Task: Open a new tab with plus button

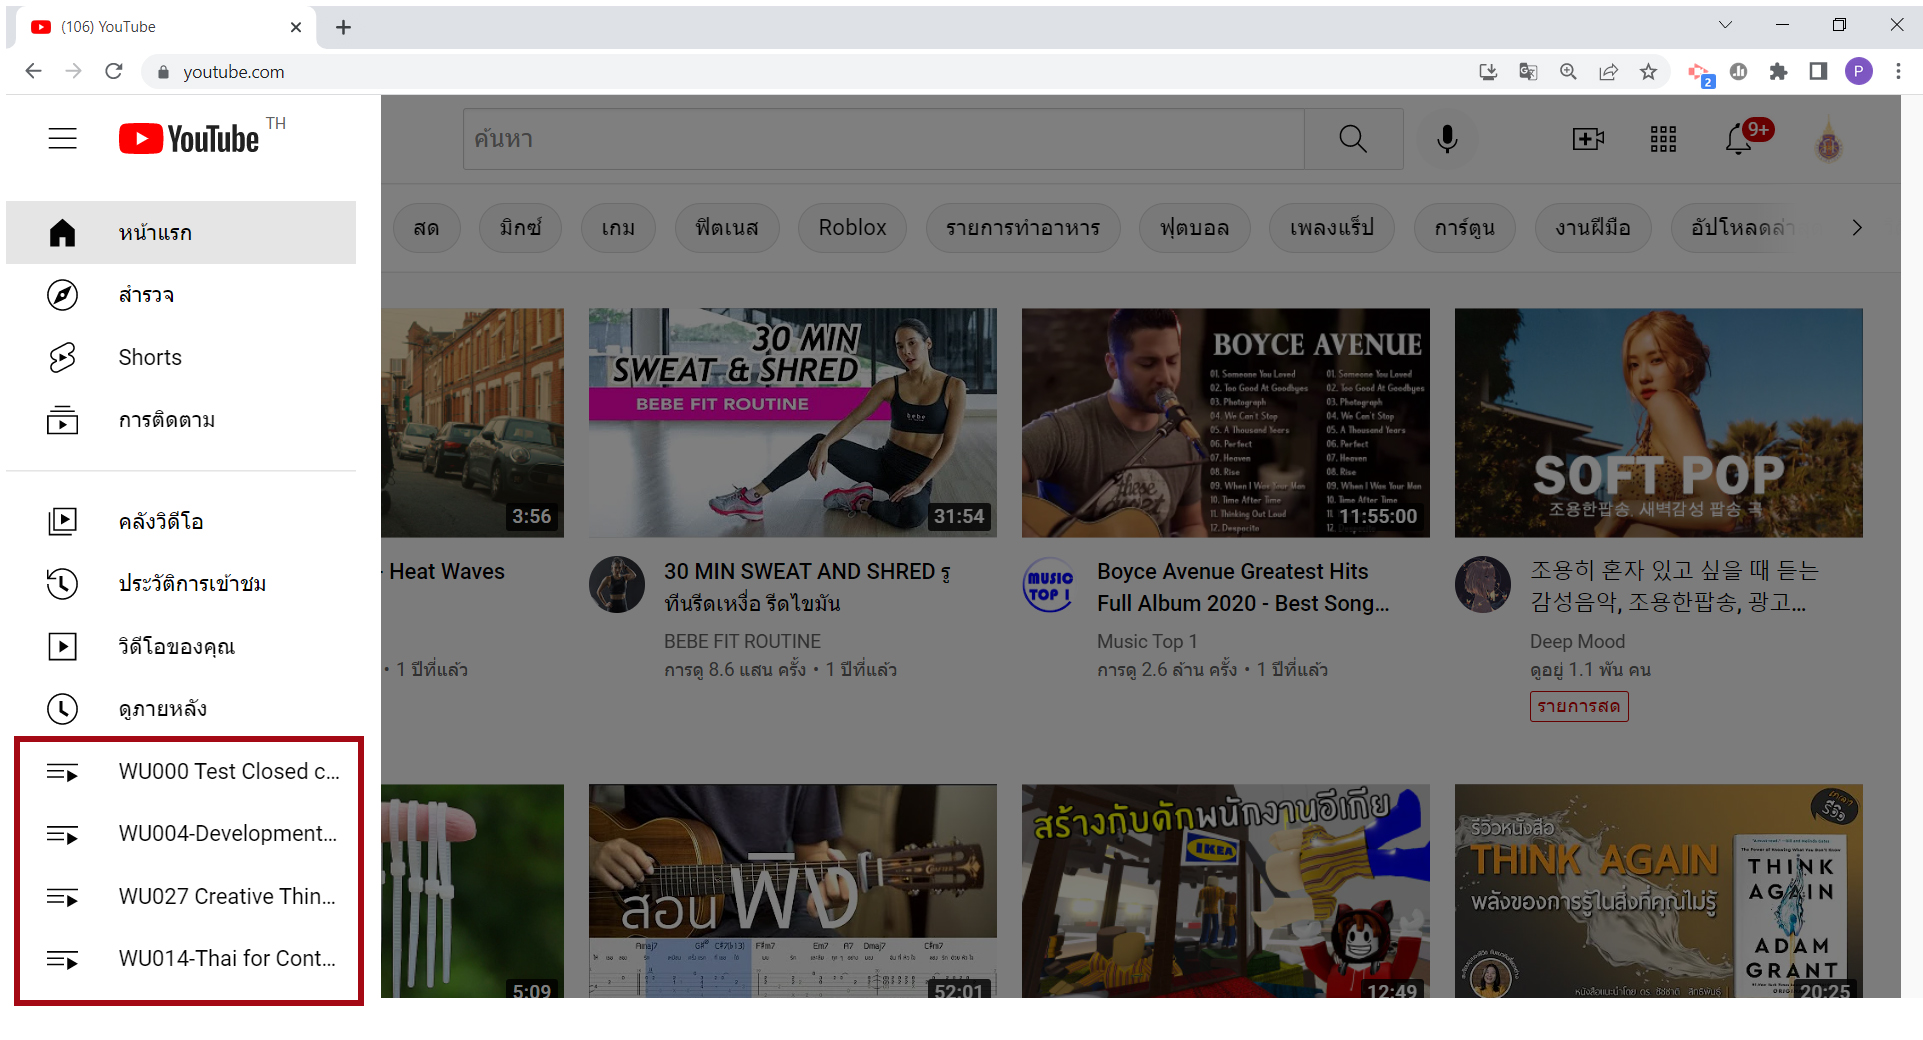Action: tap(343, 27)
